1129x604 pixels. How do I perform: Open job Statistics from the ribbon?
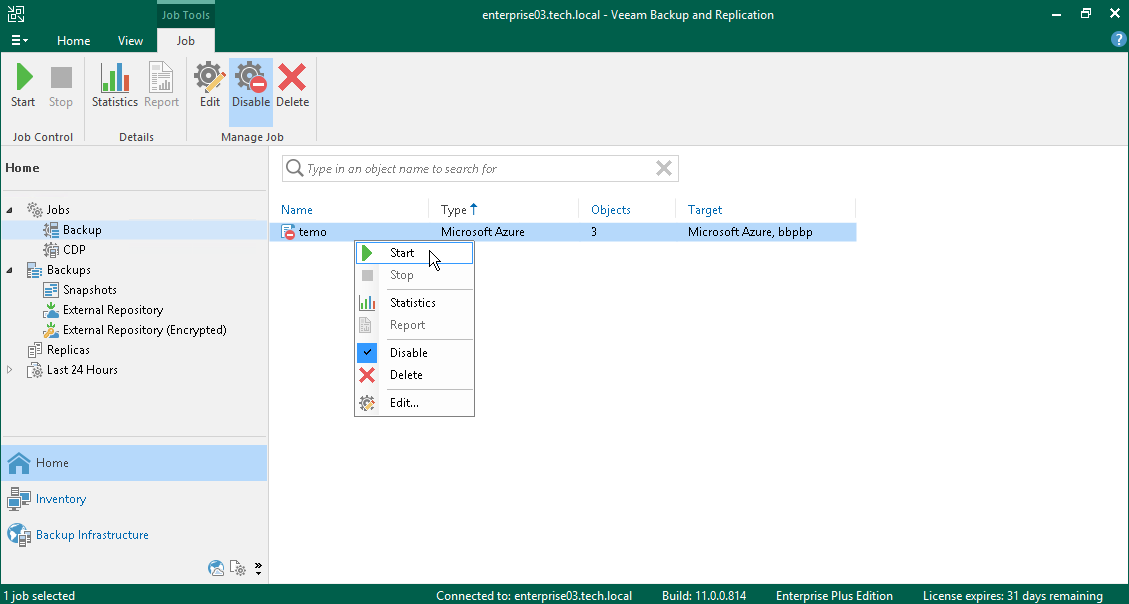[114, 86]
